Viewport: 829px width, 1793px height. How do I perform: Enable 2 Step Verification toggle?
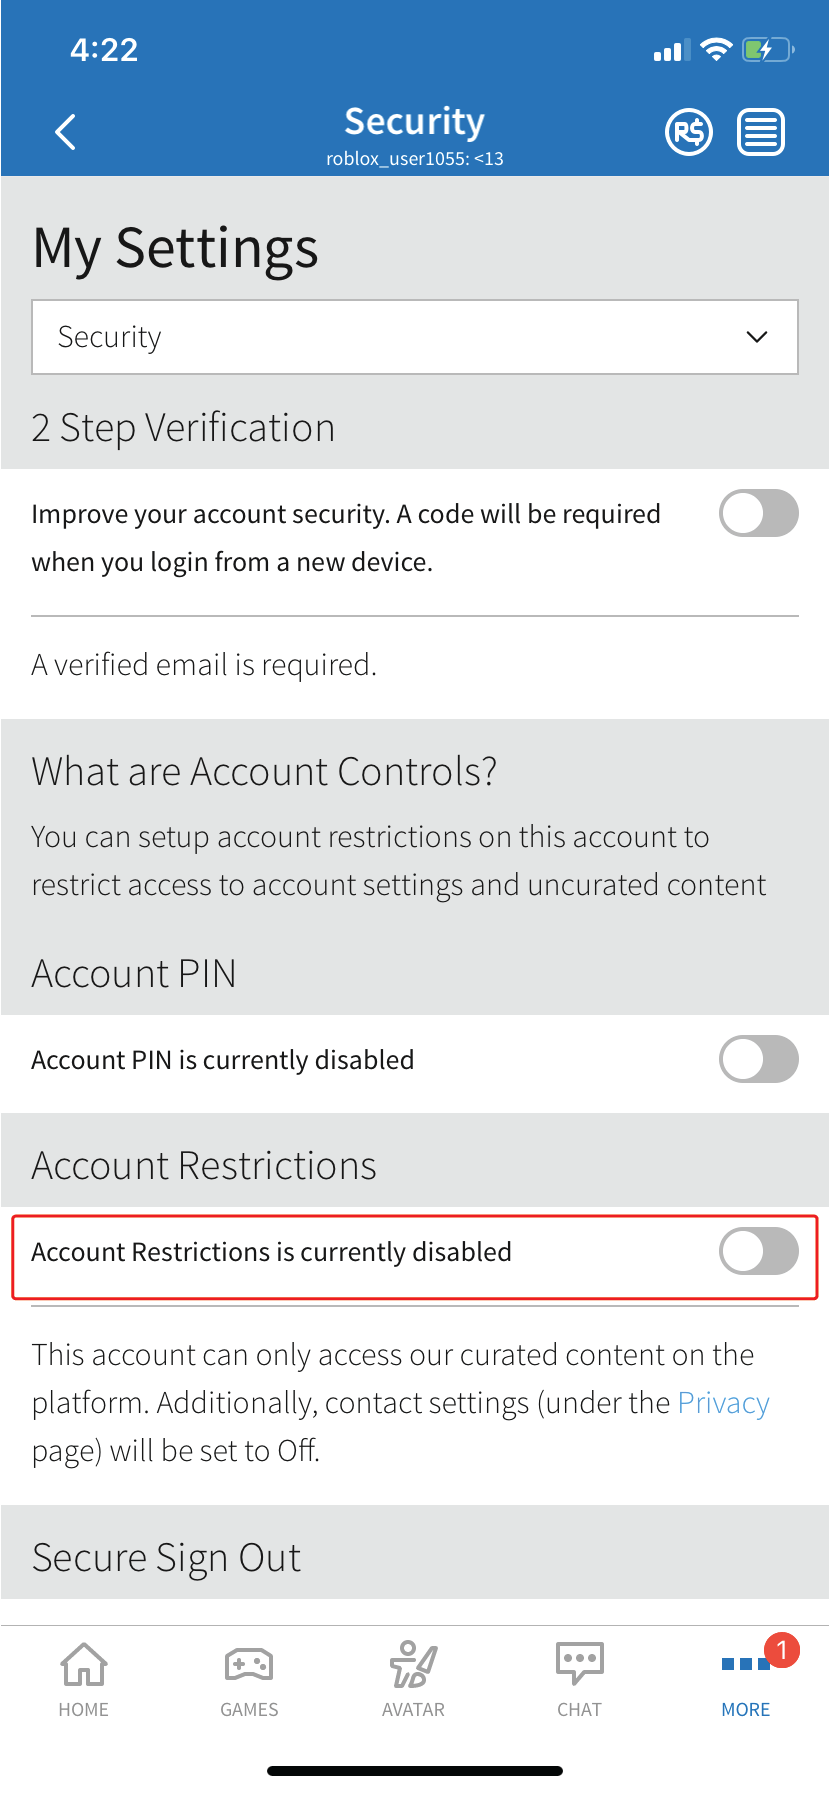coord(758,513)
